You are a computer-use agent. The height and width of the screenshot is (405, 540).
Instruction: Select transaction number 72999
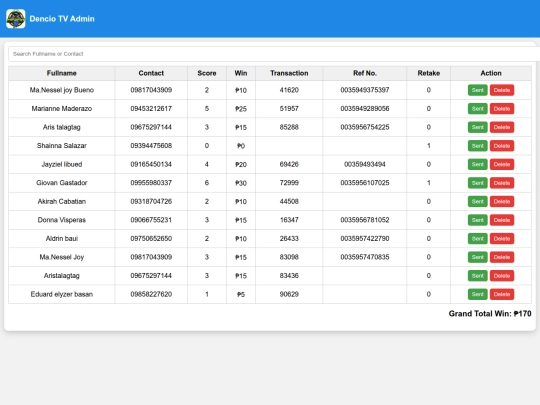(289, 183)
